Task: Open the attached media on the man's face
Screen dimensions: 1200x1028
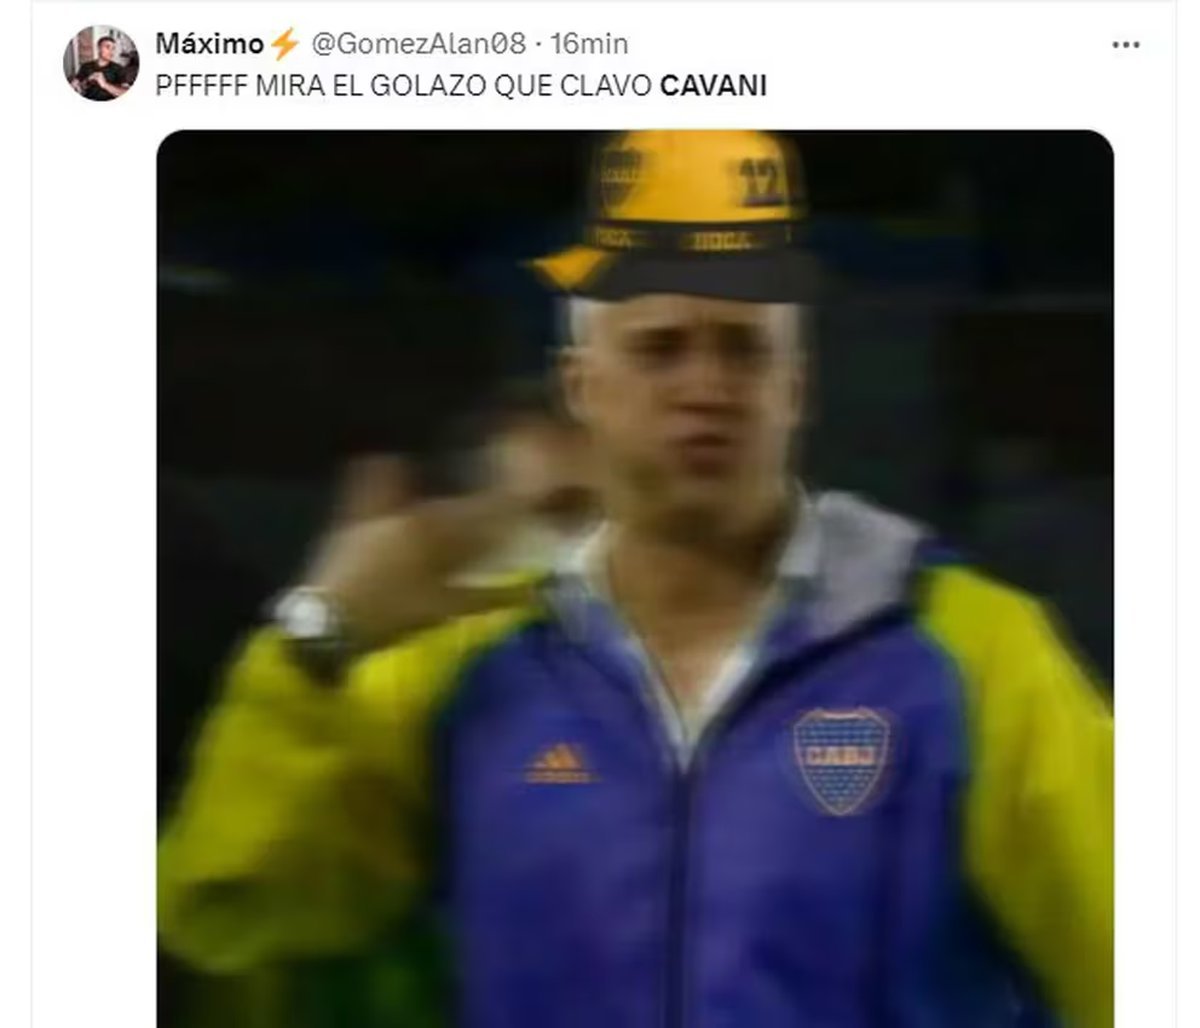Action: [x=688, y=400]
